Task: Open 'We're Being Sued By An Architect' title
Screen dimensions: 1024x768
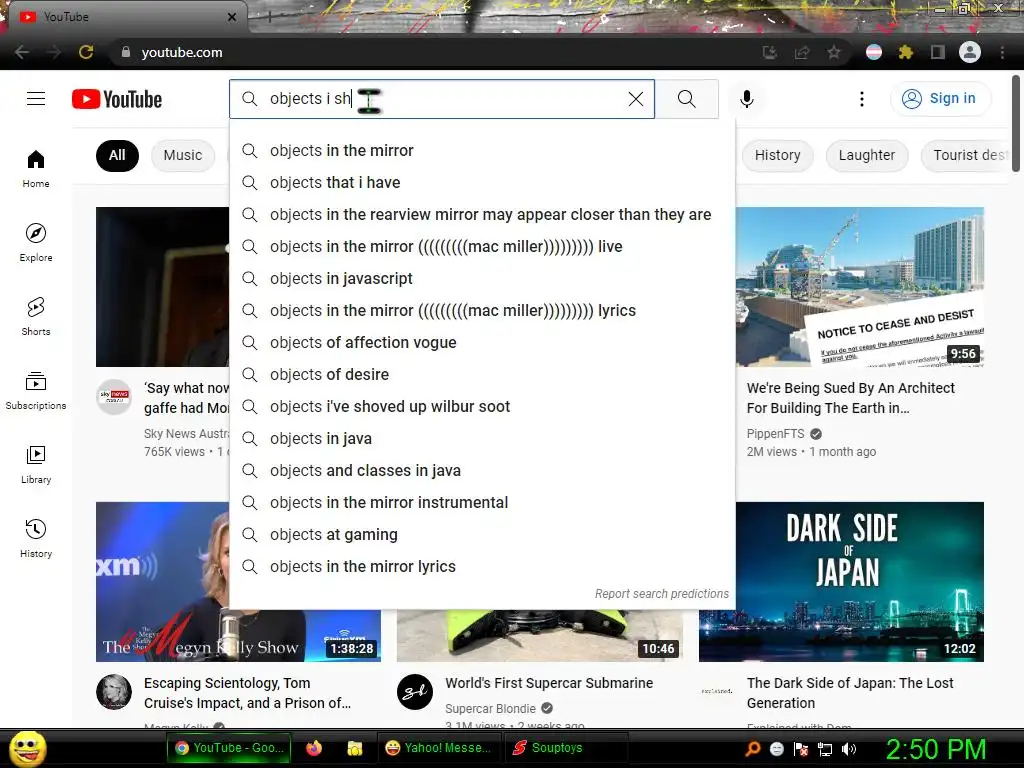Action: pyautogui.click(x=850, y=398)
